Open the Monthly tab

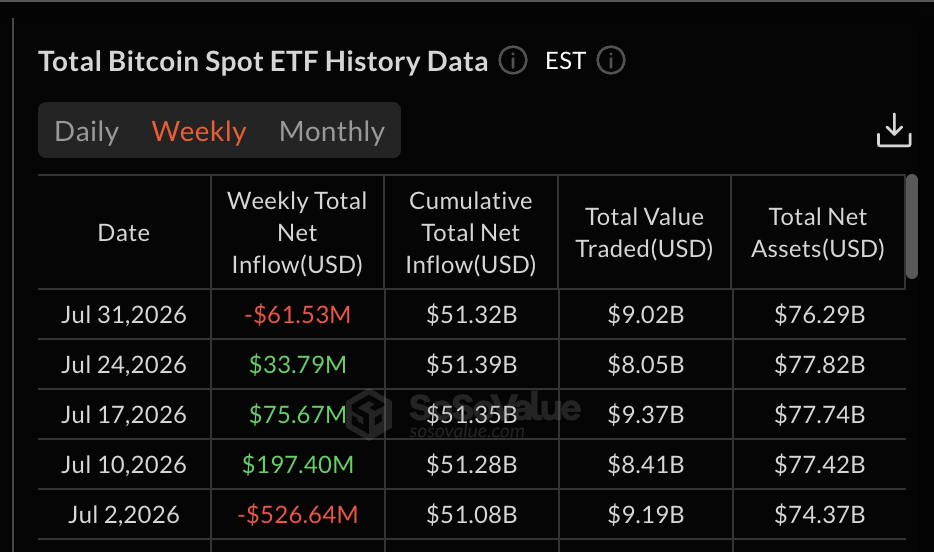pyautogui.click(x=332, y=131)
